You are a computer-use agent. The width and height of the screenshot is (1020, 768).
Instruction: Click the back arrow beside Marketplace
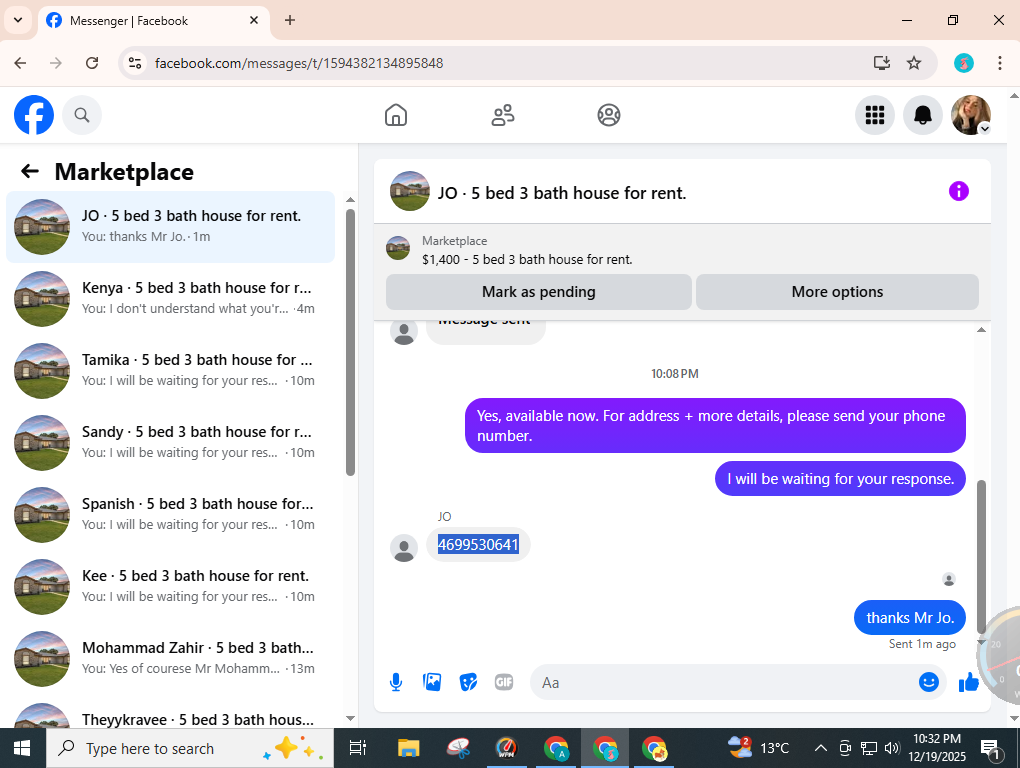(30, 172)
